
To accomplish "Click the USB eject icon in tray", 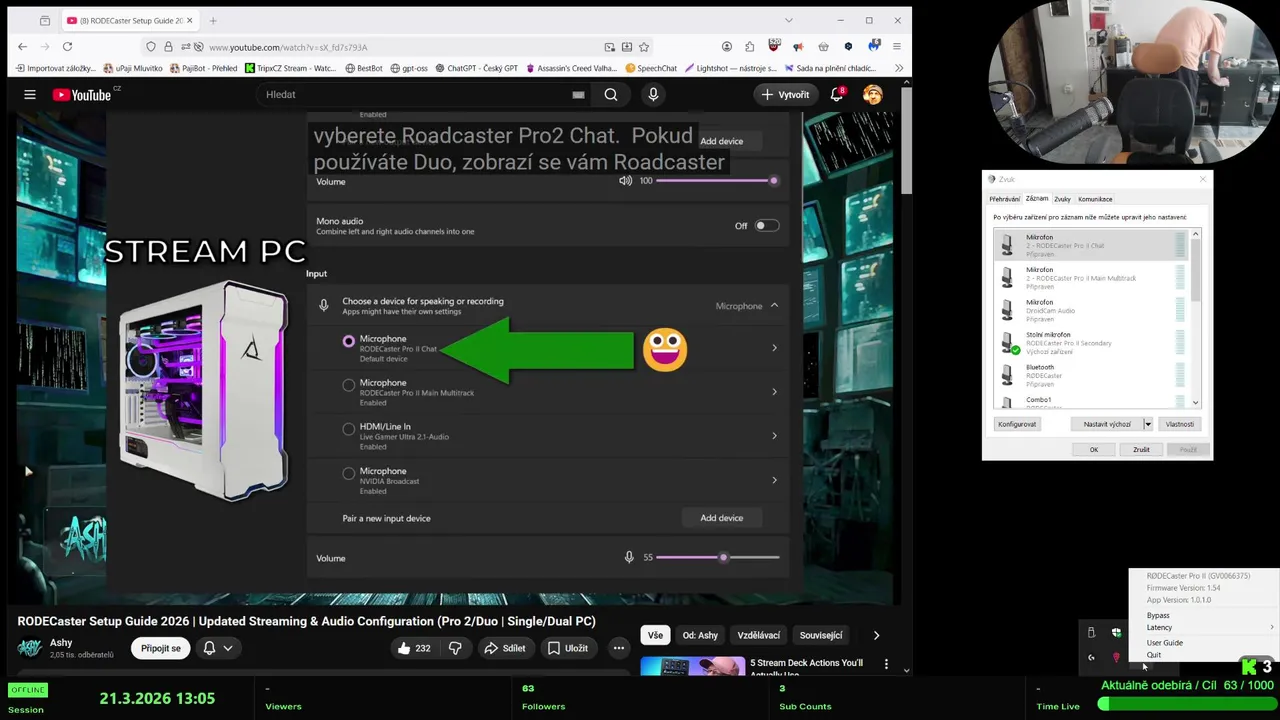I will point(1091,632).
